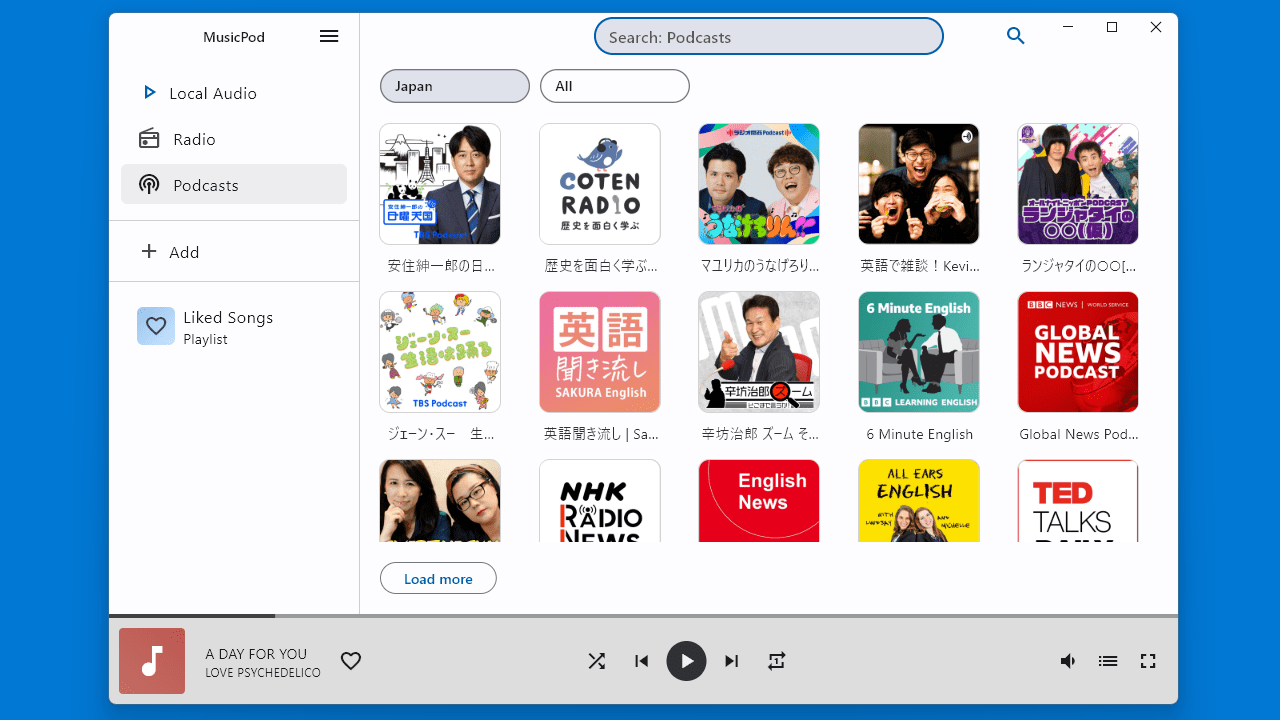This screenshot has height=720, width=1280.
Task: Click the 歴史を面白く学ぶ title text
Action: click(600, 266)
